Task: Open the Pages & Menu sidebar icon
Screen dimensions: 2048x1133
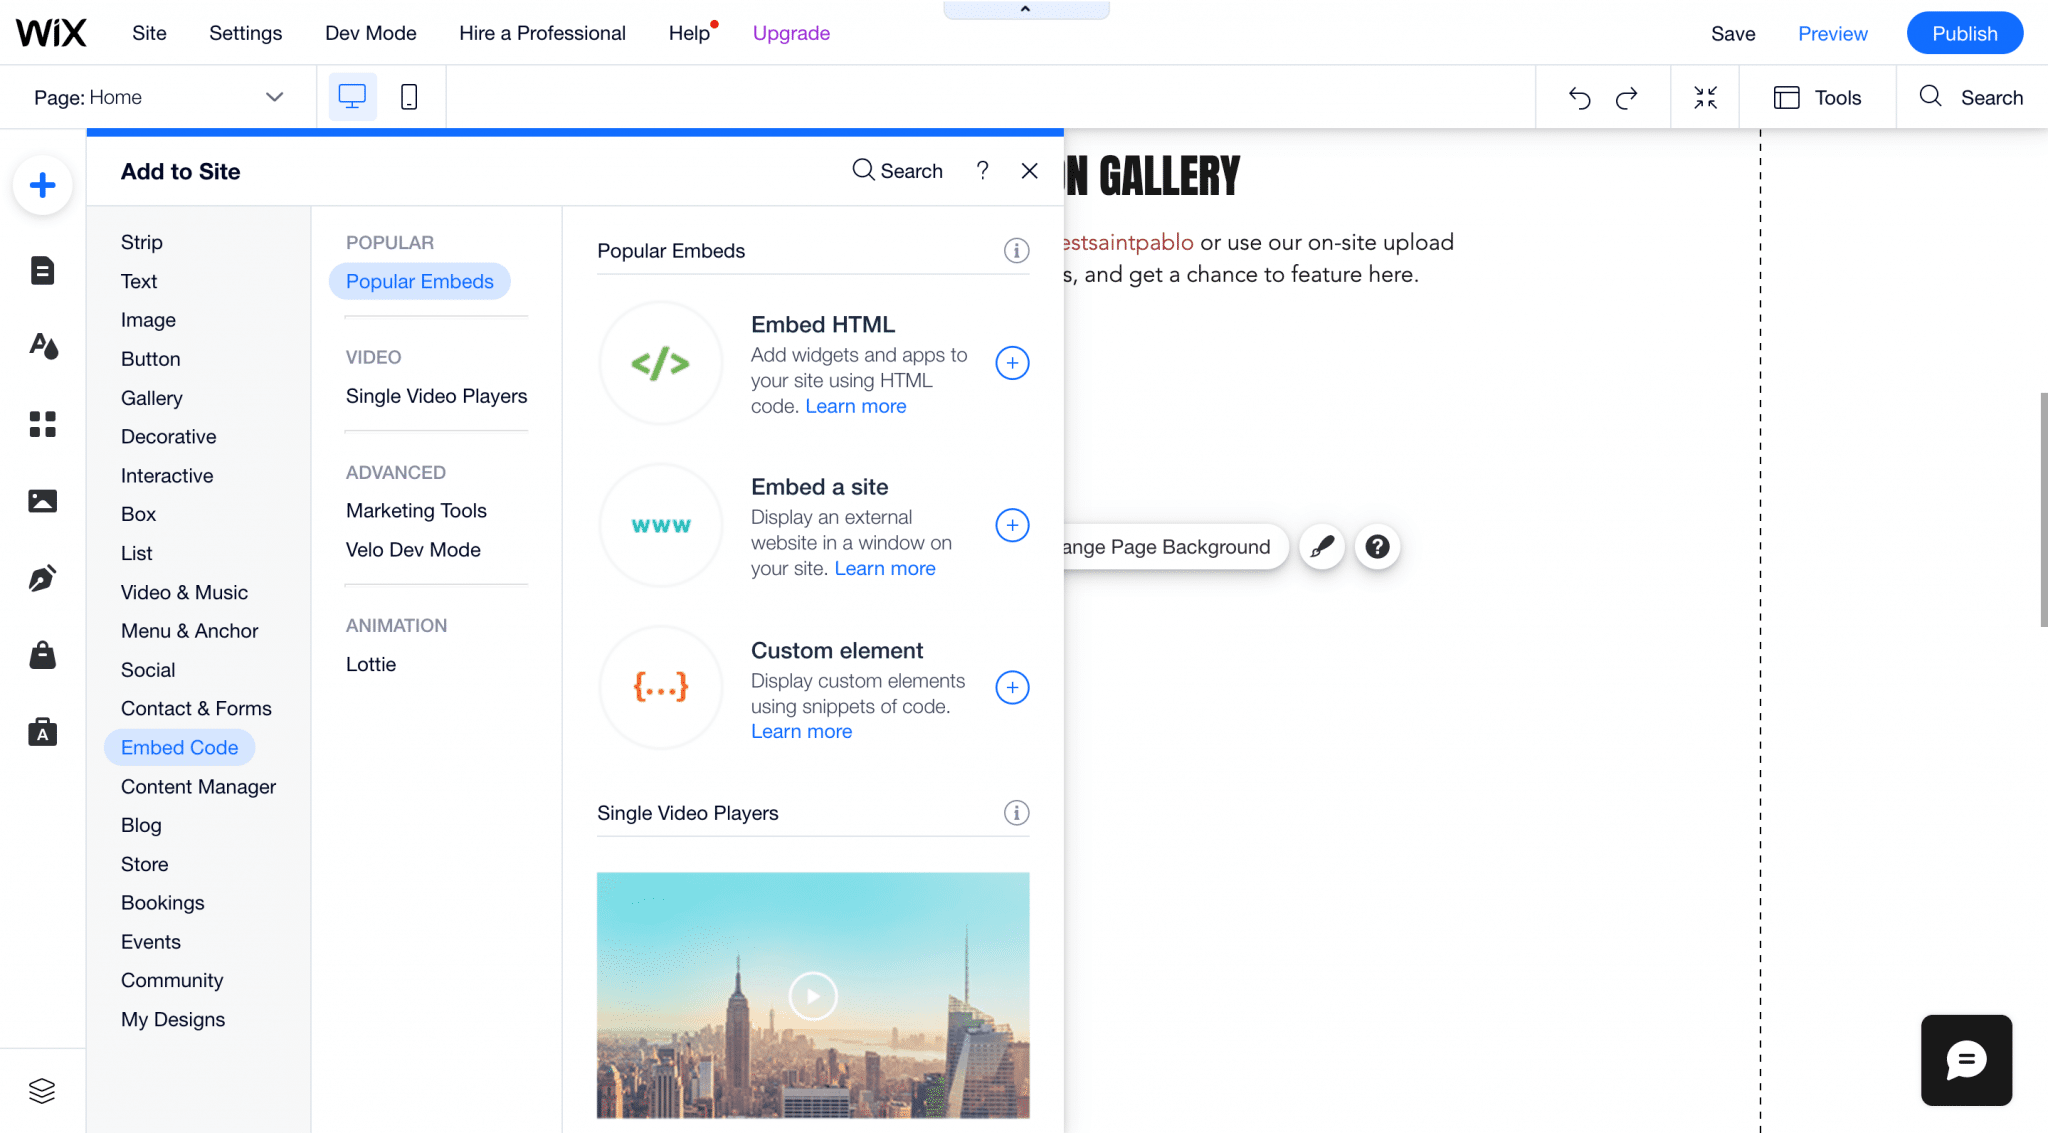Action: 42,270
